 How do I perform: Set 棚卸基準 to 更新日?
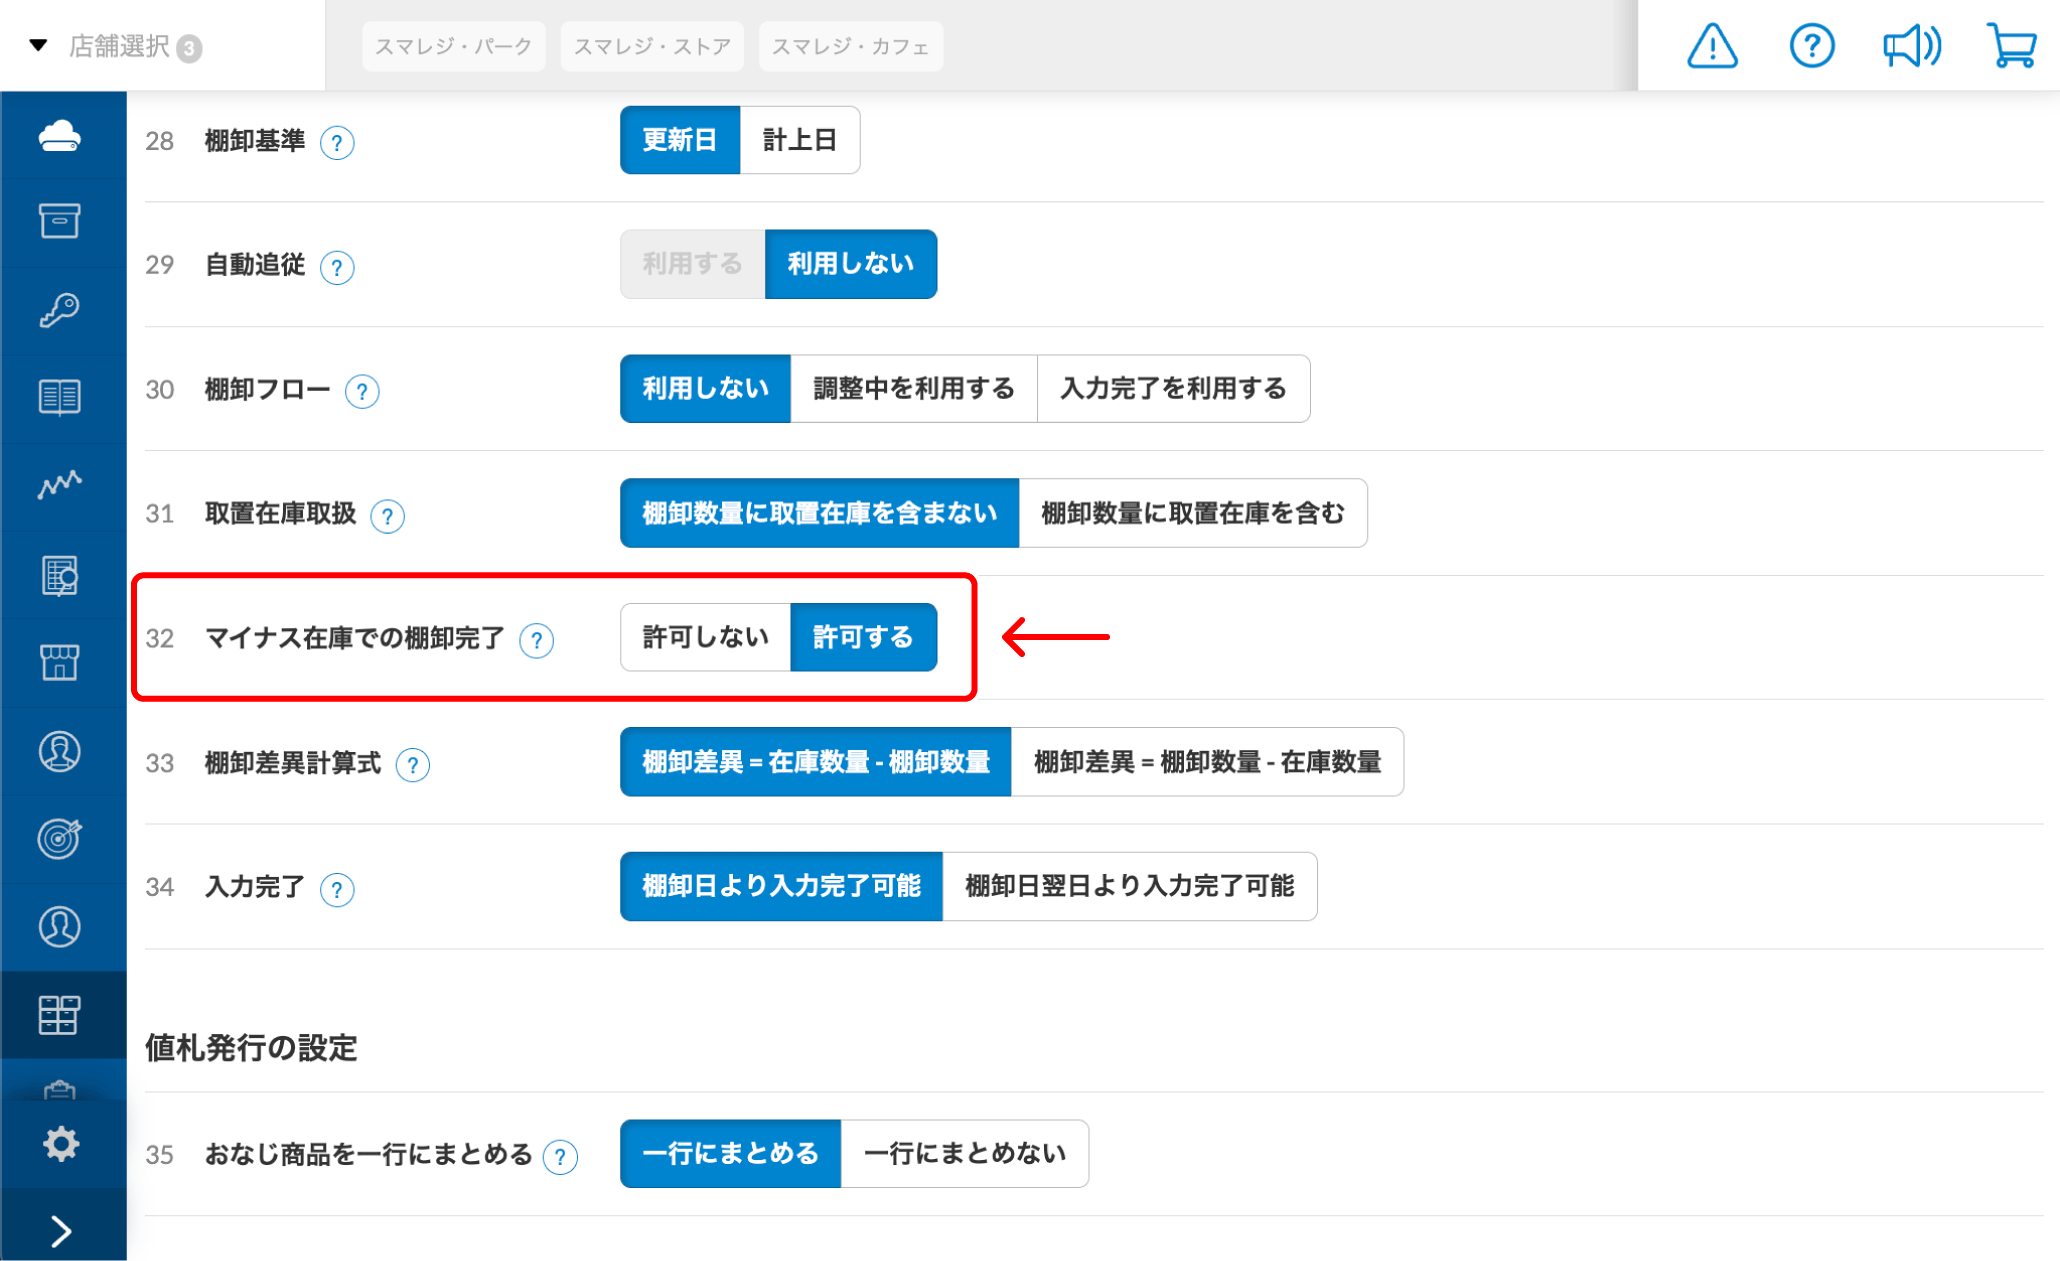click(680, 140)
